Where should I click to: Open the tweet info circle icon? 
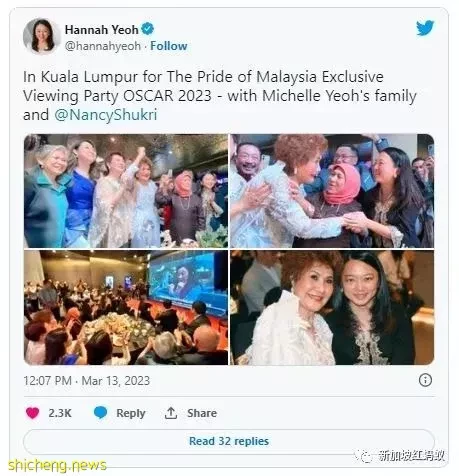click(x=425, y=380)
